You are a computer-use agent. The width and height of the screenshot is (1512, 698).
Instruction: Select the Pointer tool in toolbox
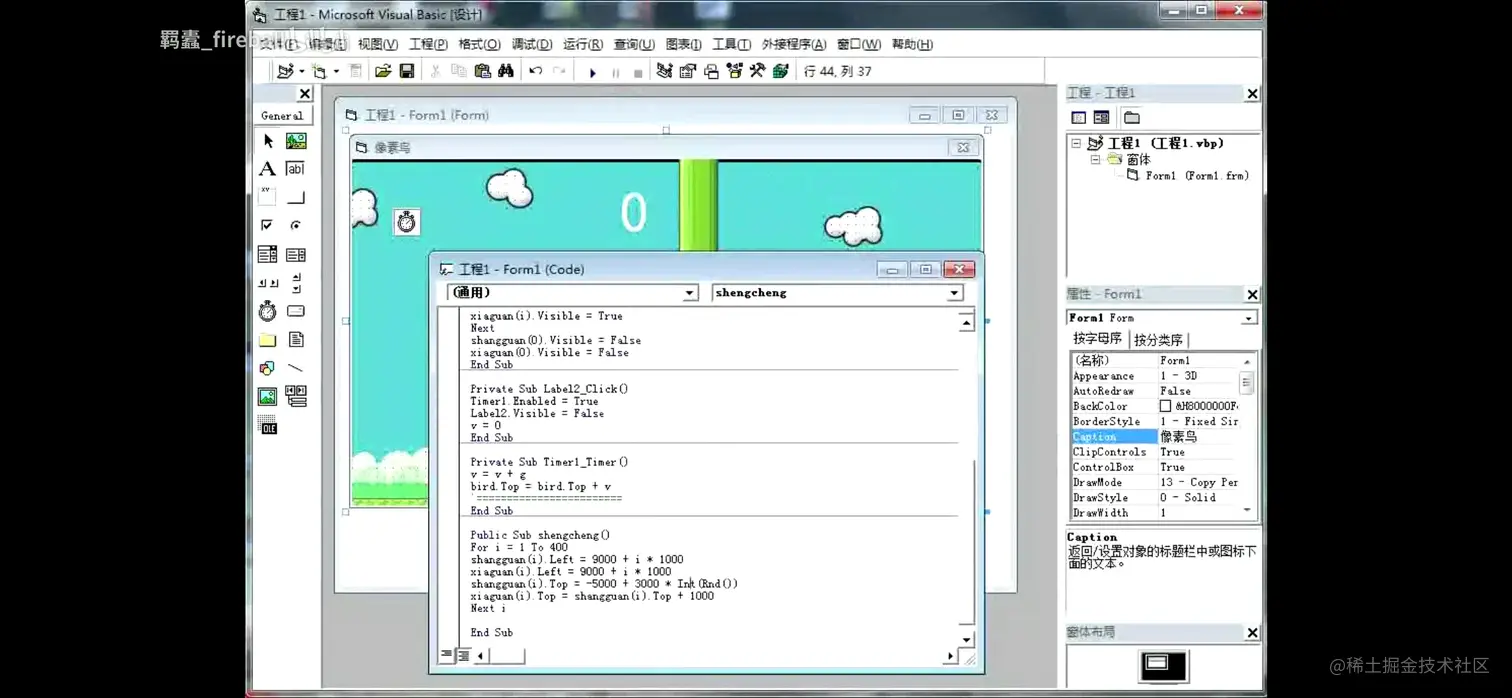[268, 141]
